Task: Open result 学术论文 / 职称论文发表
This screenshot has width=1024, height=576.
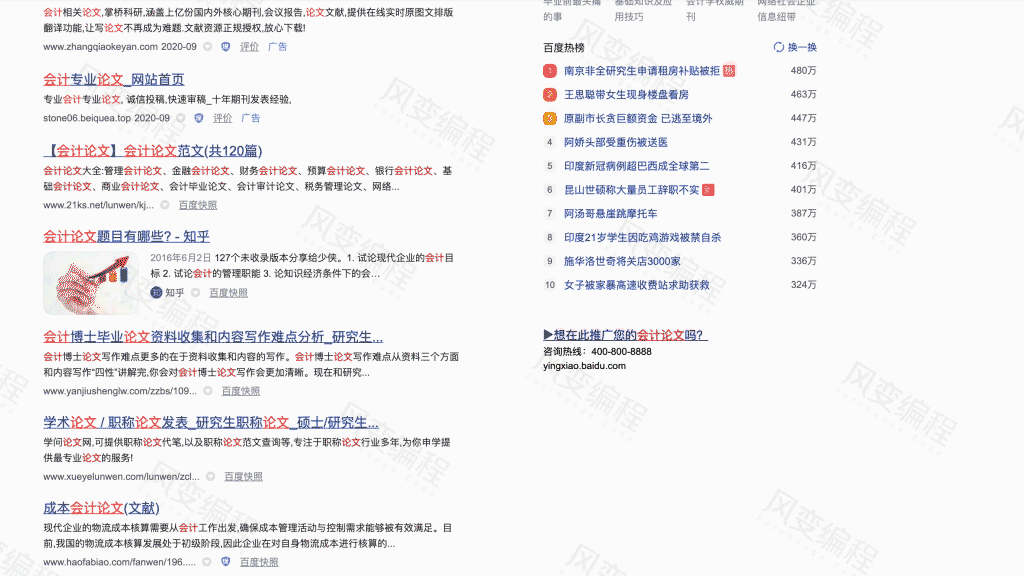Action: click(x=211, y=423)
